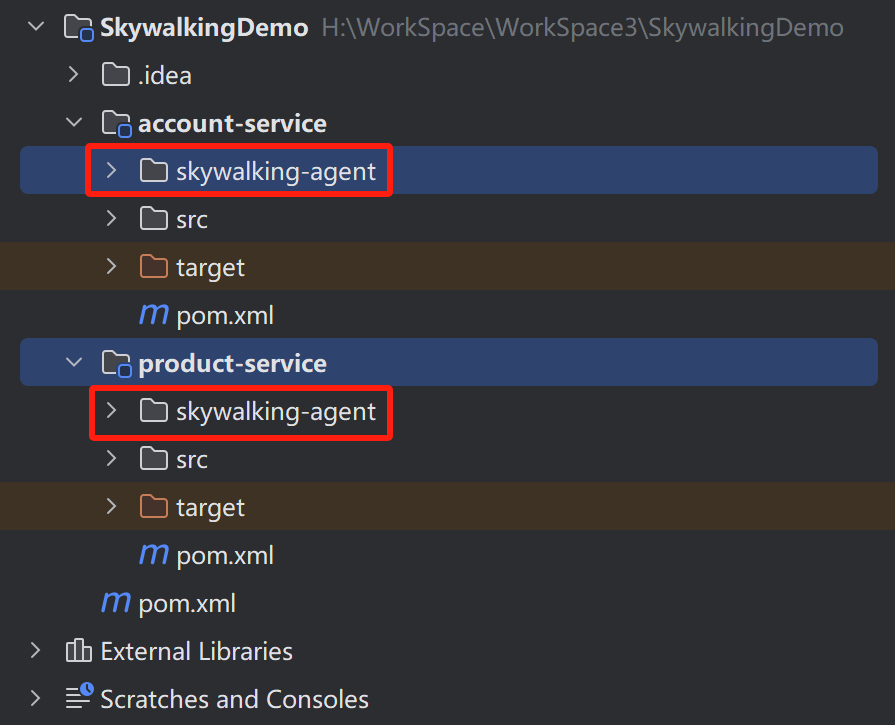Click the External Libraries icon

pos(78,650)
